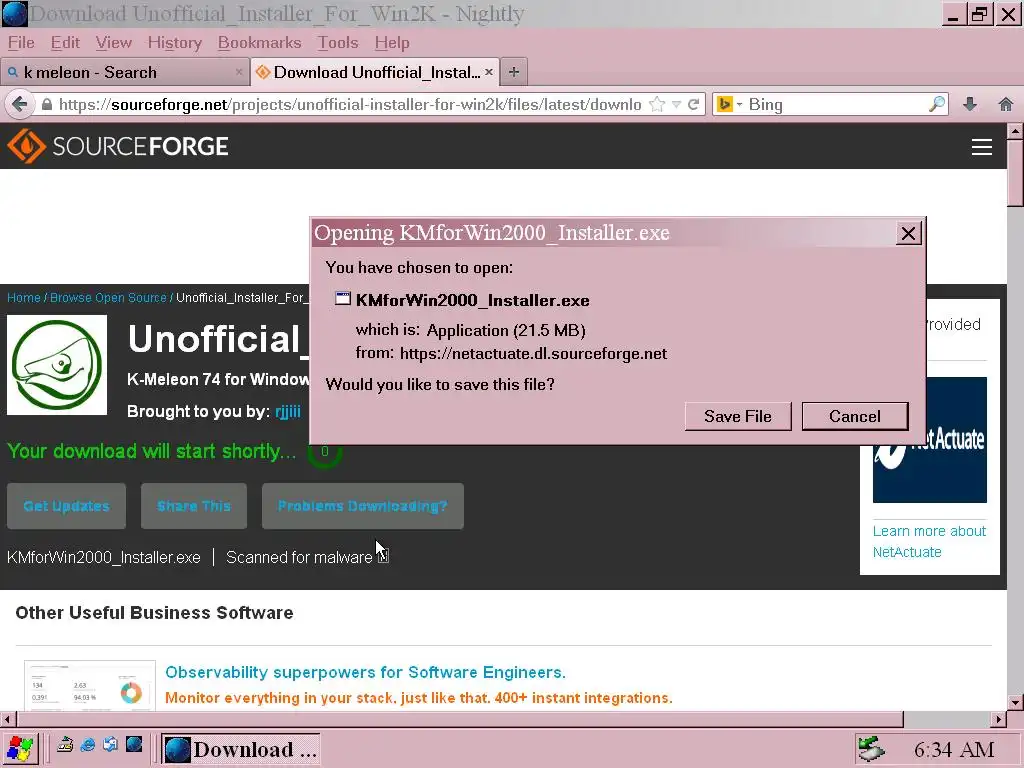The image size is (1024, 768).
Task: Click the Share This button
Action: coord(194,505)
